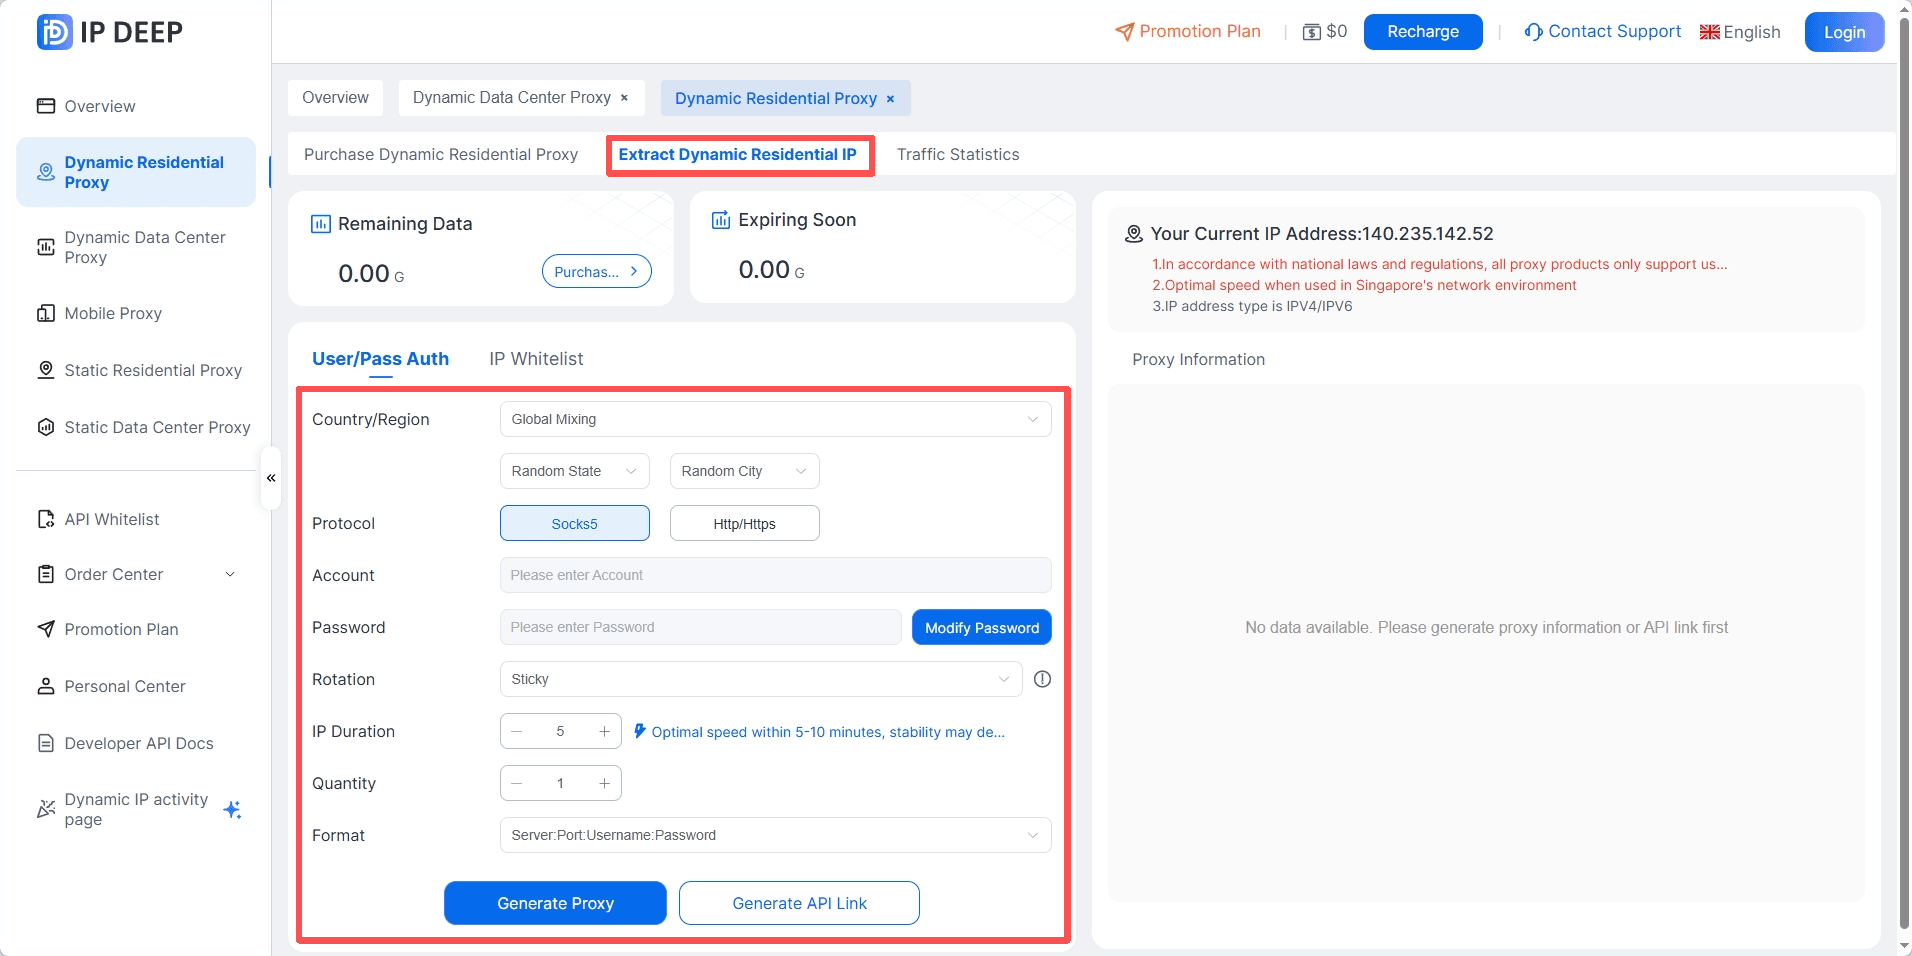Click the Mobile Proxy sidebar icon
The height and width of the screenshot is (956, 1912).
coord(46,313)
